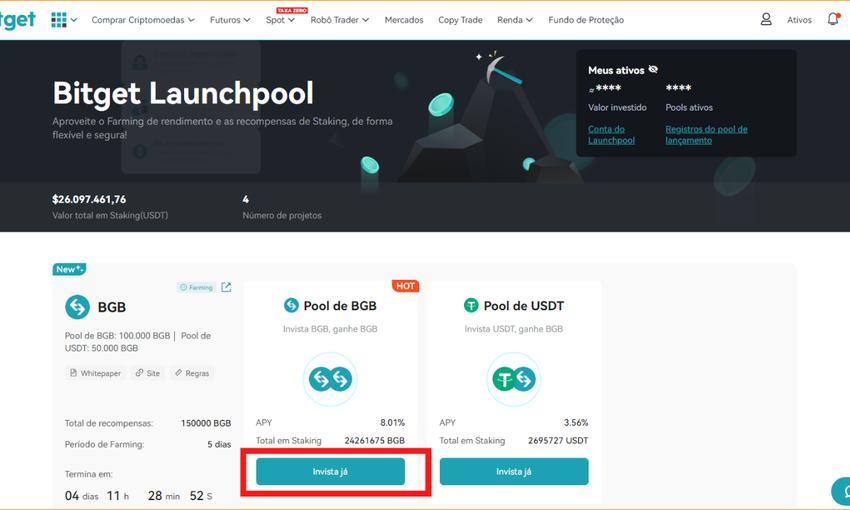Click the Pool de USDT title icon
The height and width of the screenshot is (510, 850).
[471, 305]
